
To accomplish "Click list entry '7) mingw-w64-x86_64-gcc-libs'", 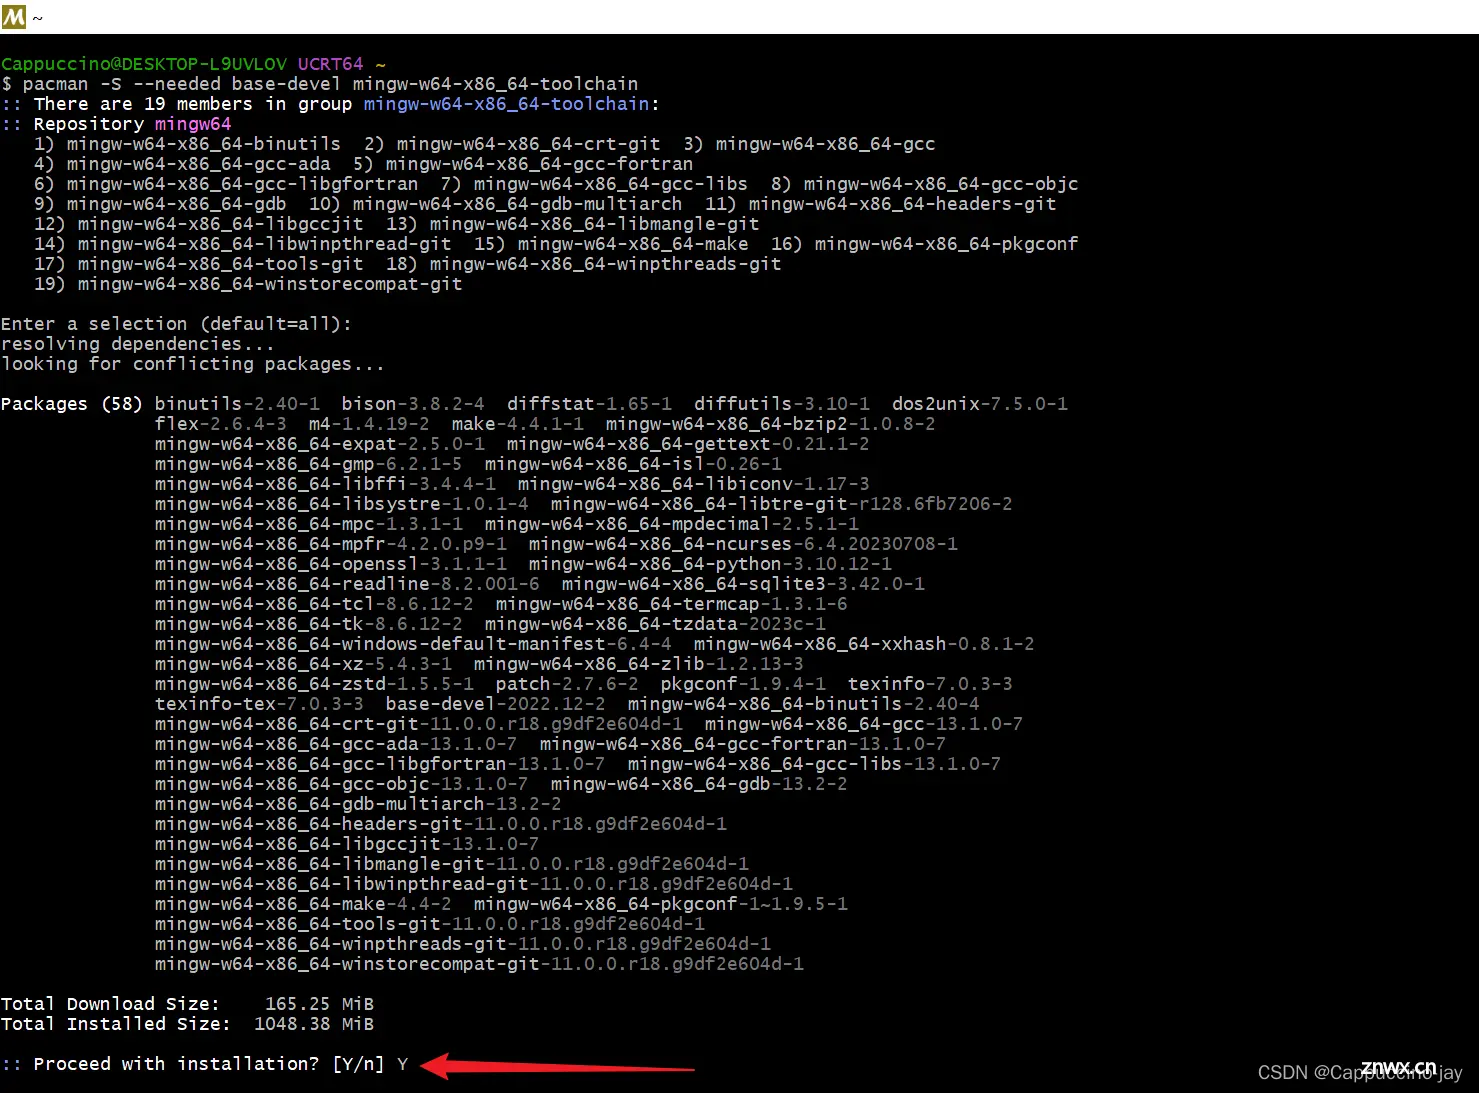I will point(594,184).
